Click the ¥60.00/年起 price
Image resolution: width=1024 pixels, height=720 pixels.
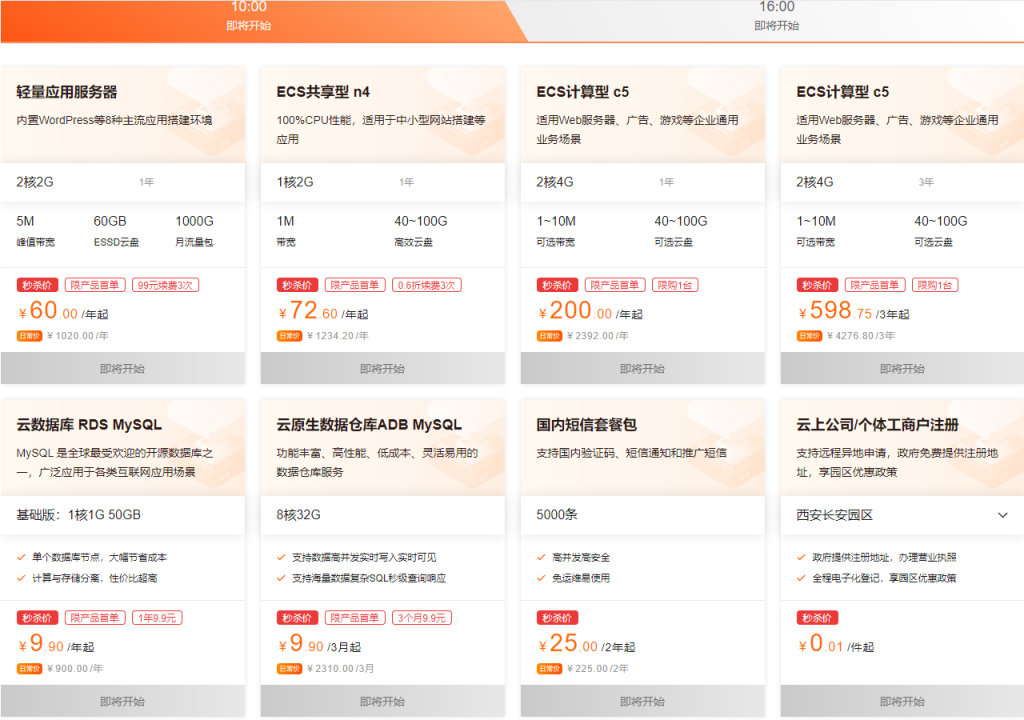(x=63, y=311)
